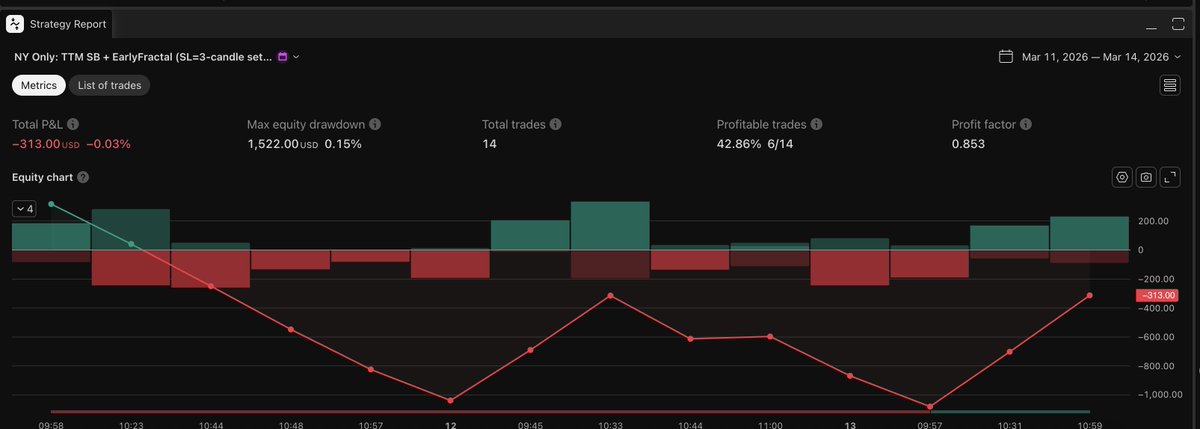Show info for Total trades
Image resolution: width=1200 pixels, height=429 pixels.
(x=555, y=125)
